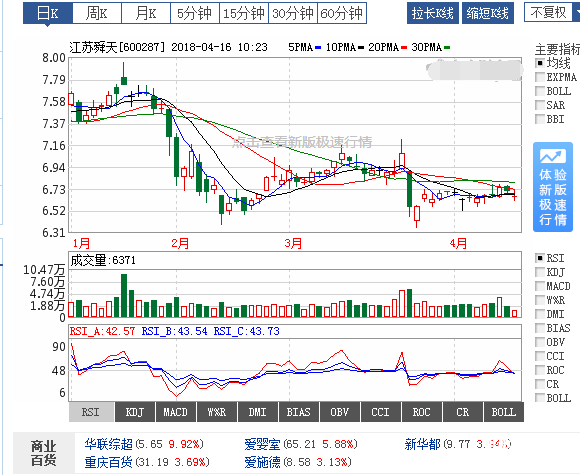
Task: Select the CR radio in side list
Action: tap(540, 384)
